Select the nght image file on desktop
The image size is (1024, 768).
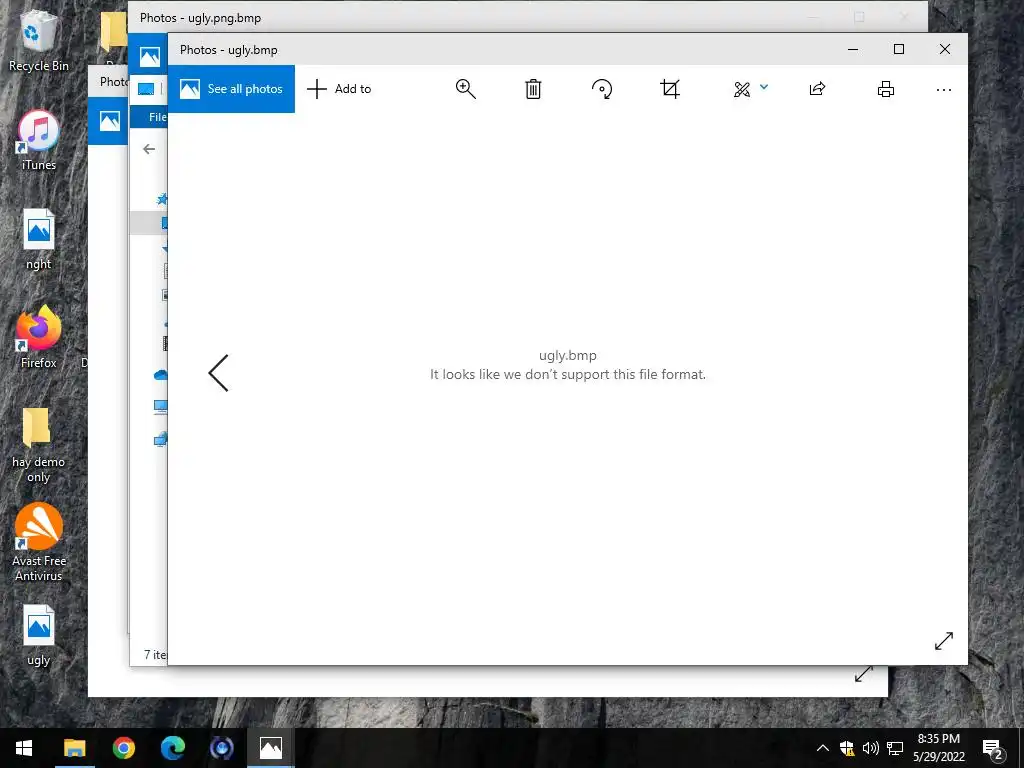[x=39, y=239]
